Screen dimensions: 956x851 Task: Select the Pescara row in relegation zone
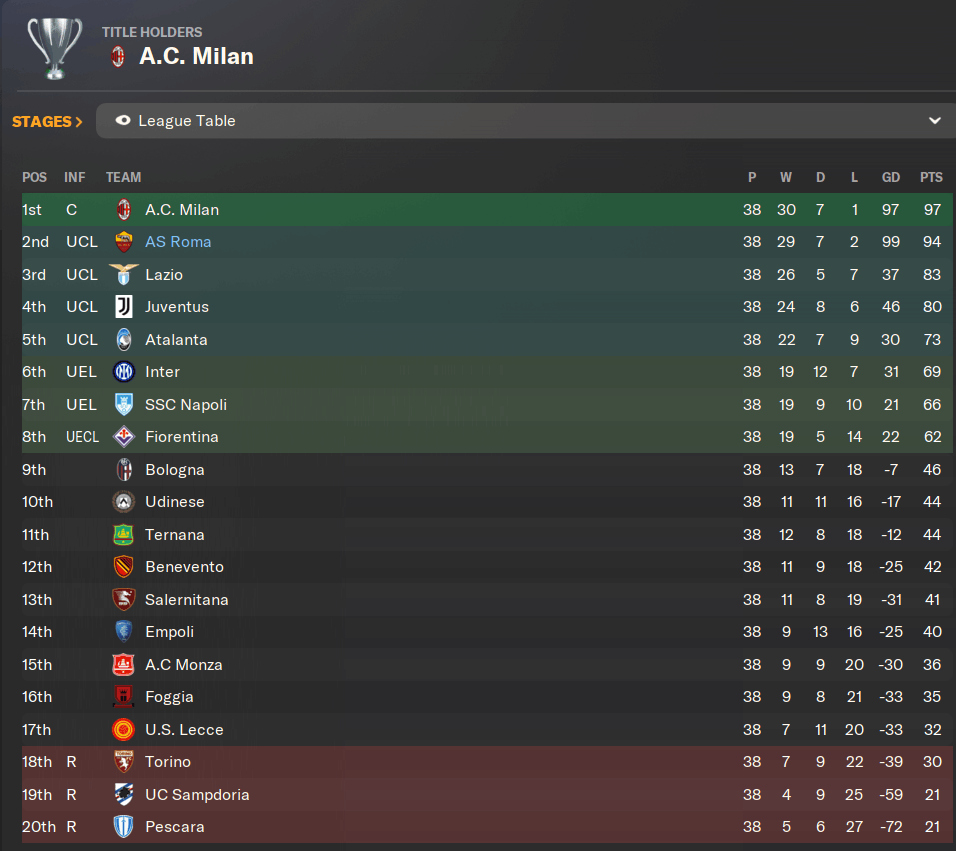(x=487, y=827)
